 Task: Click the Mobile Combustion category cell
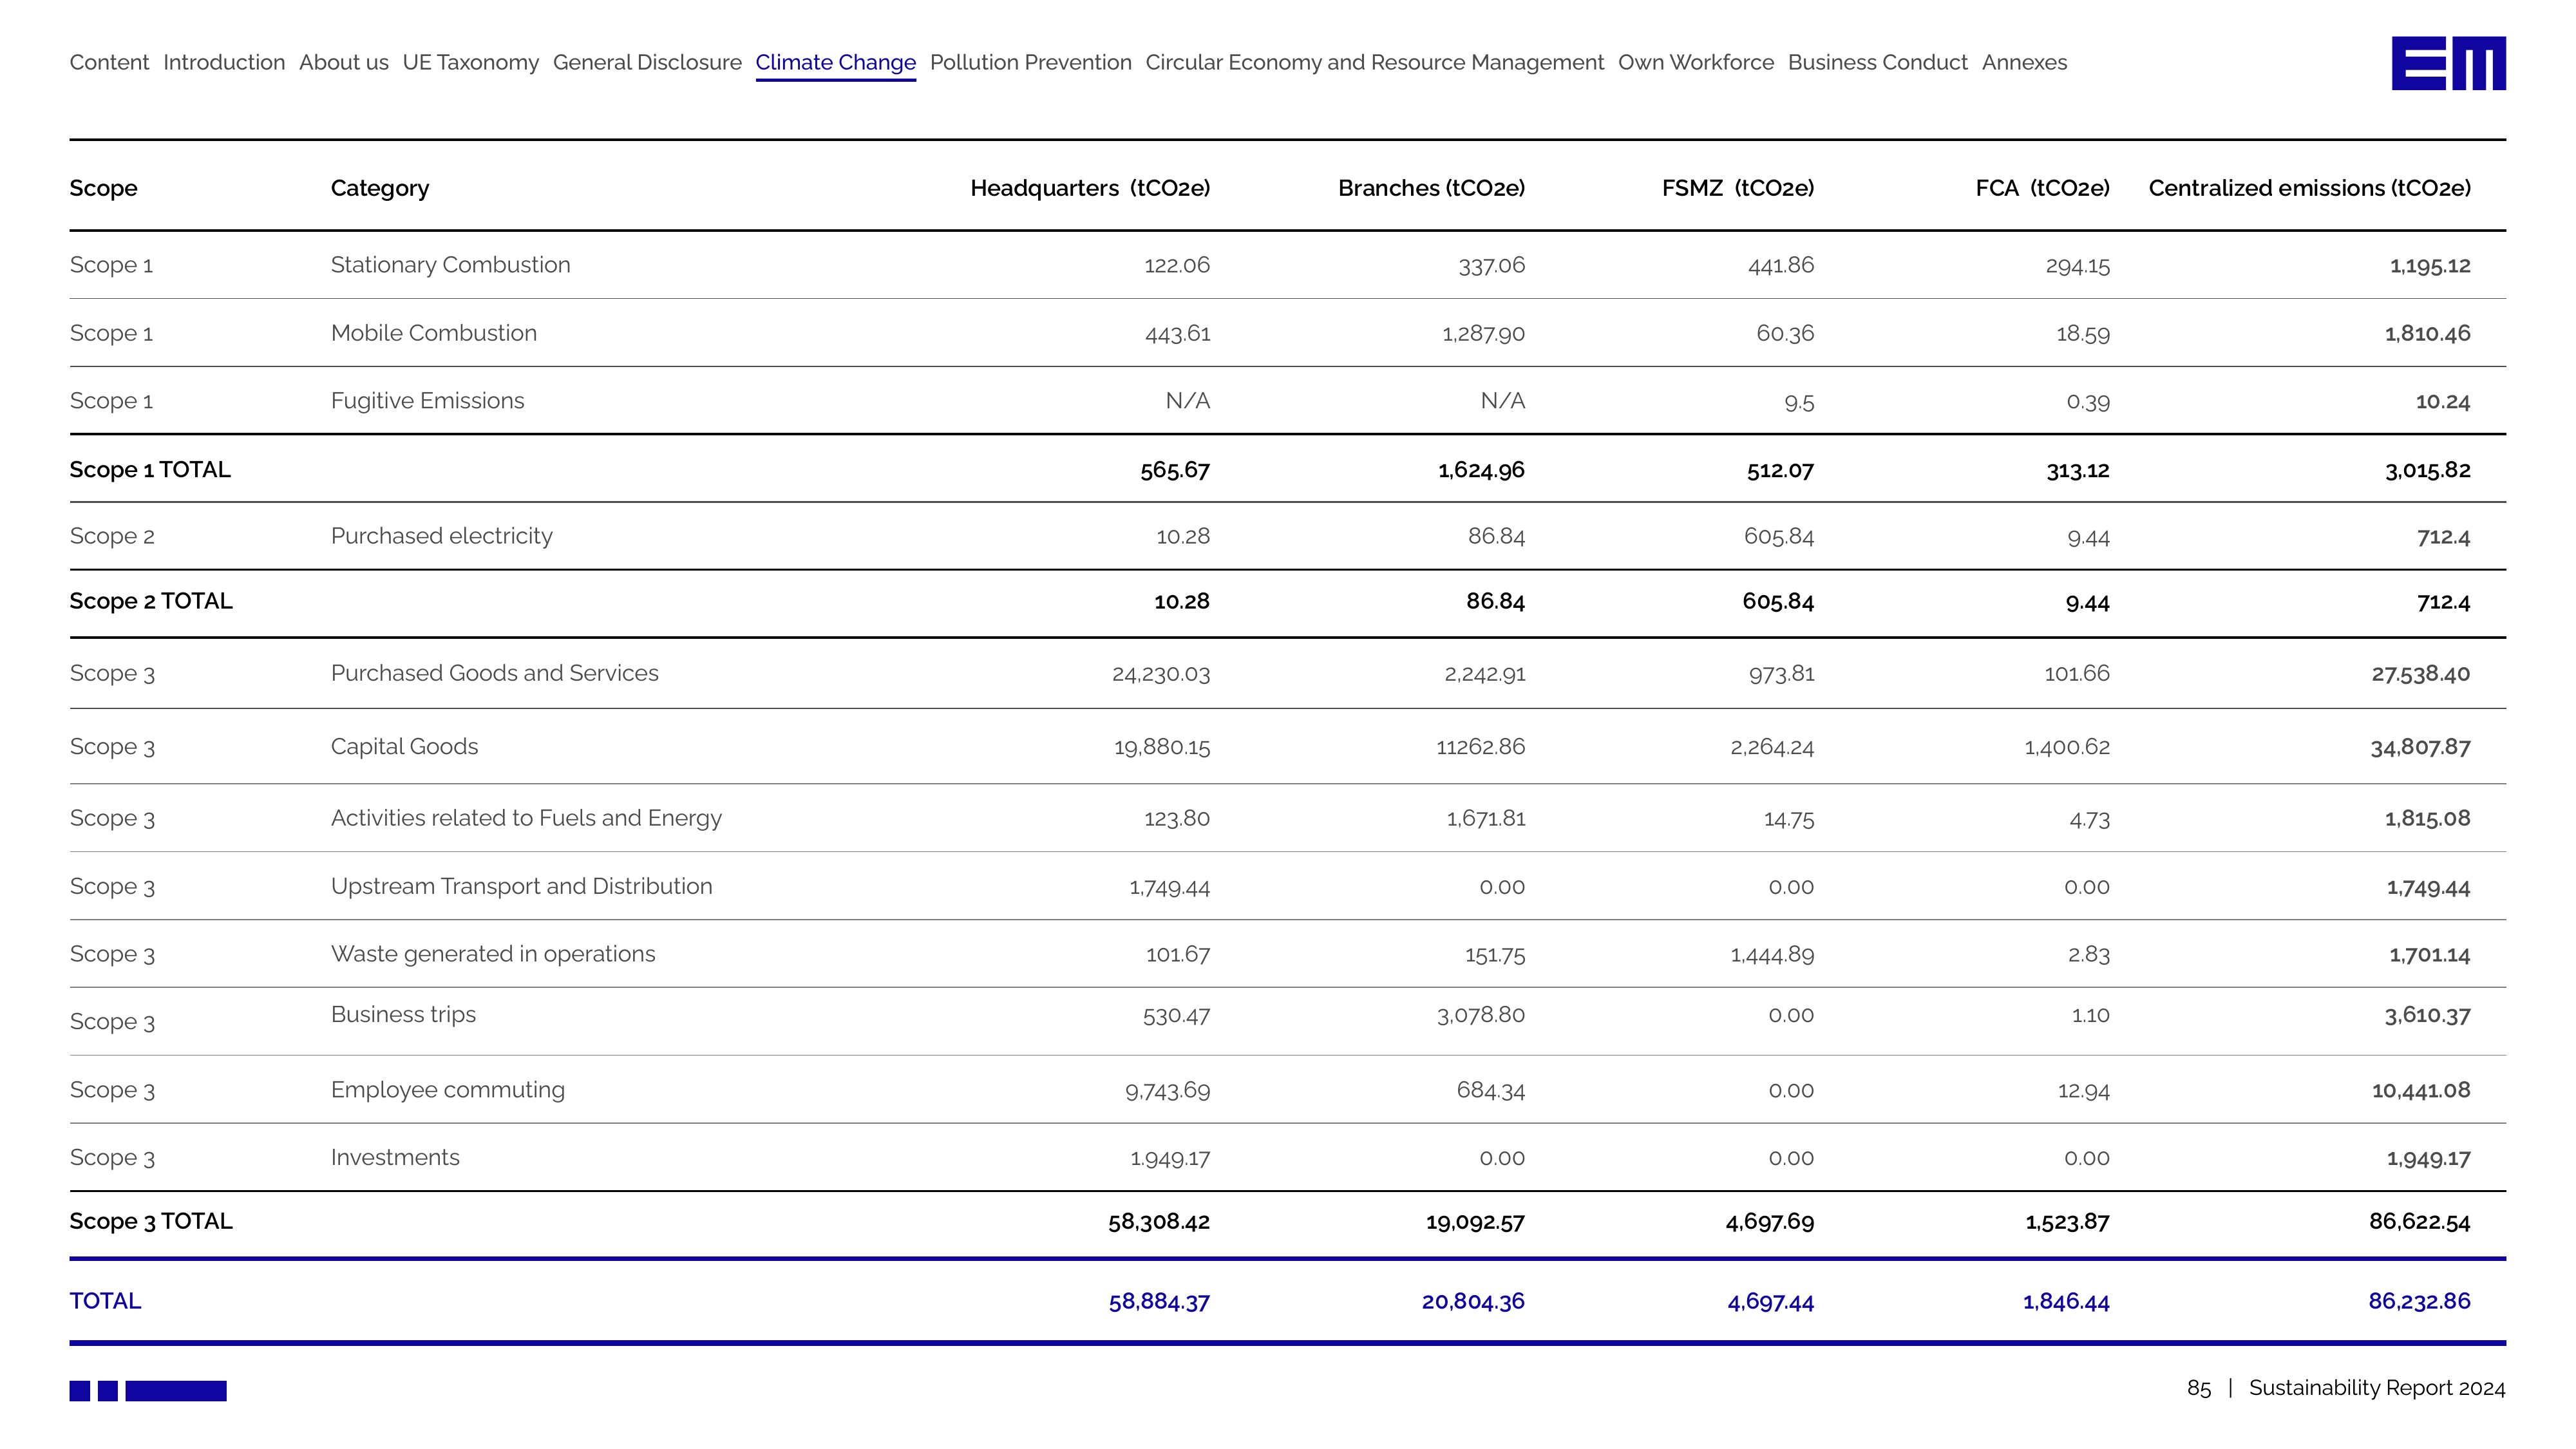tap(434, 333)
